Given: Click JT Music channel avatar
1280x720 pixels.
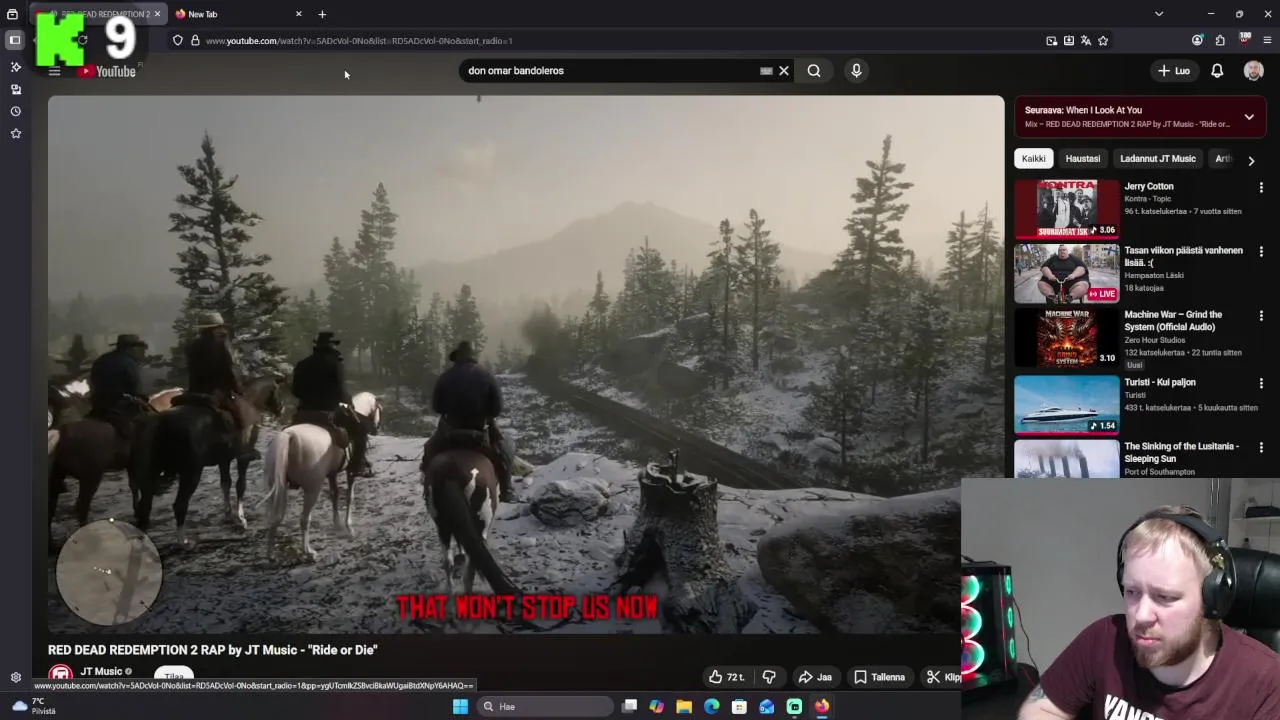Looking at the screenshot, I should tap(61, 674).
